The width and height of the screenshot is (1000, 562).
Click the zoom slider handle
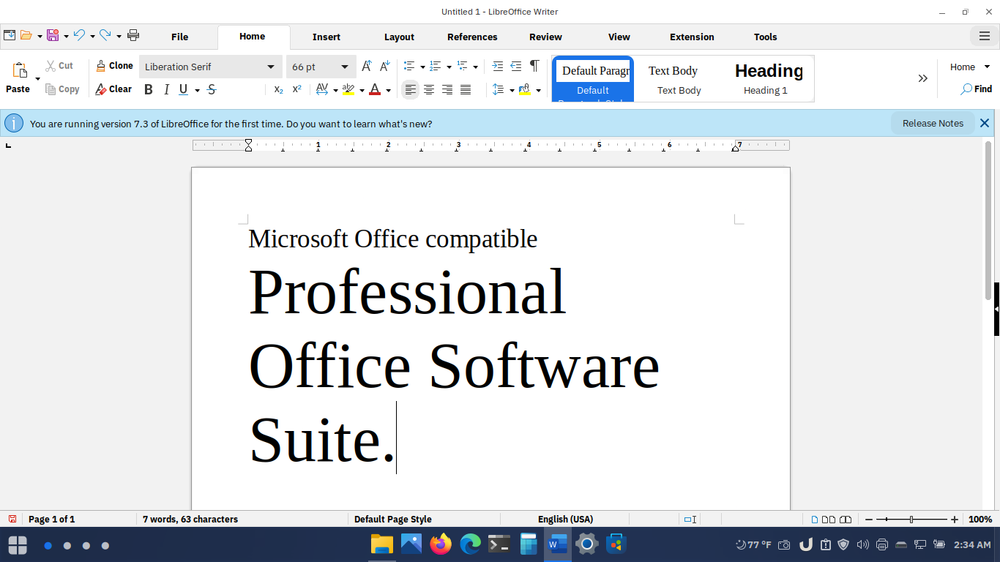(911, 519)
